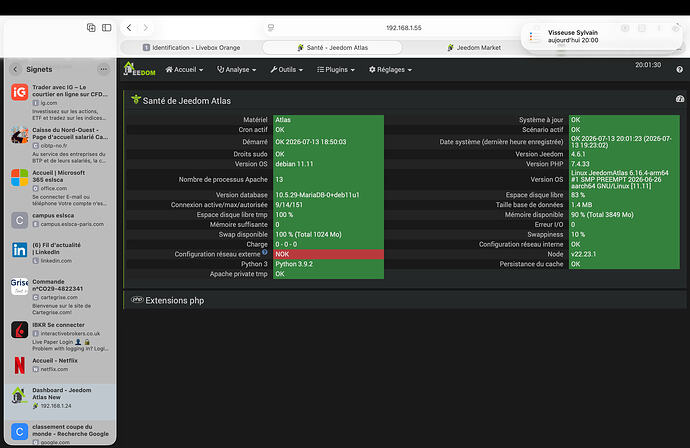Open the Réglages dropdown menu

pyautogui.click(x=390, y=70)
